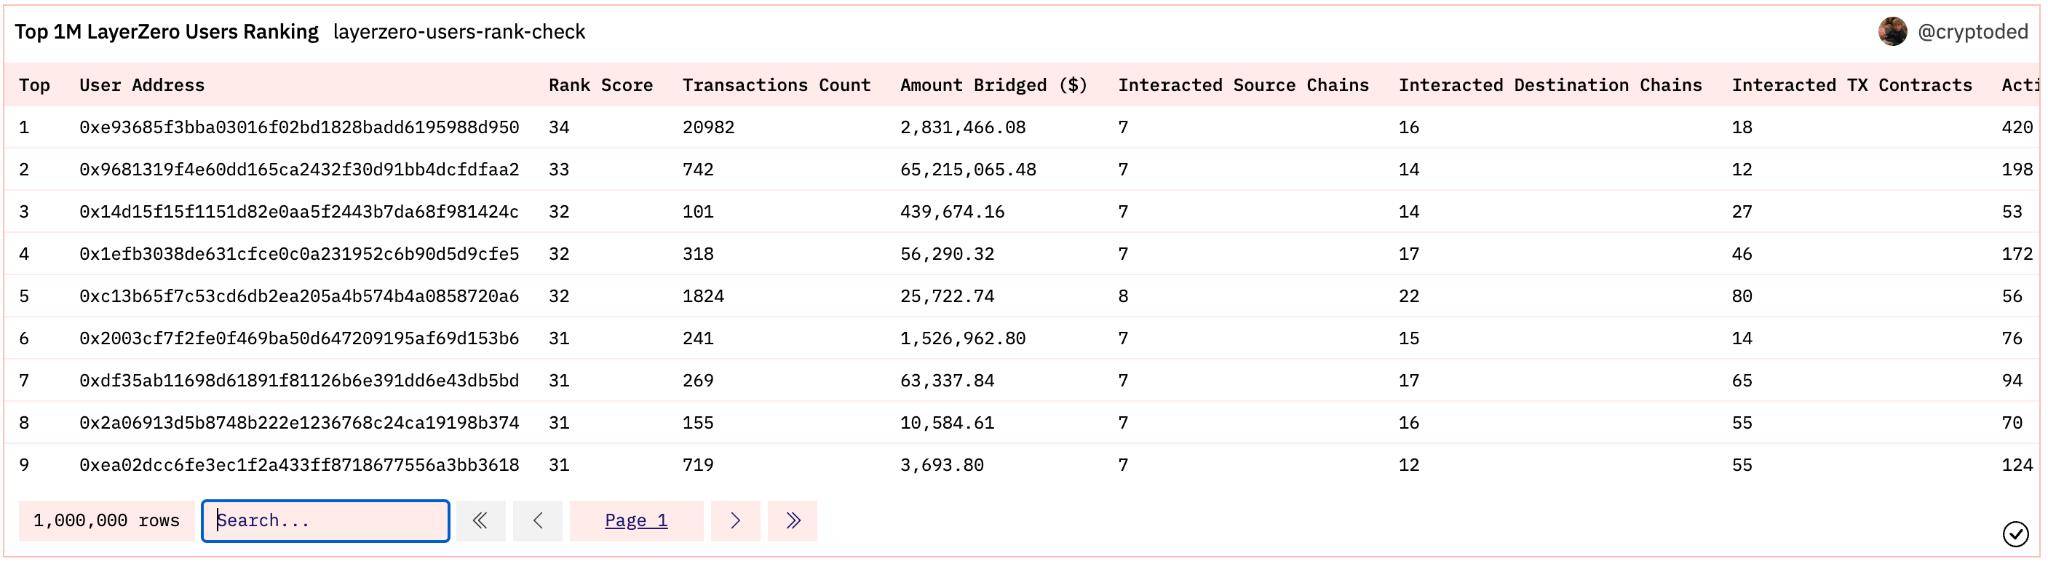
Task: Jump to the last page arrow
Action: tap(793, 521)
